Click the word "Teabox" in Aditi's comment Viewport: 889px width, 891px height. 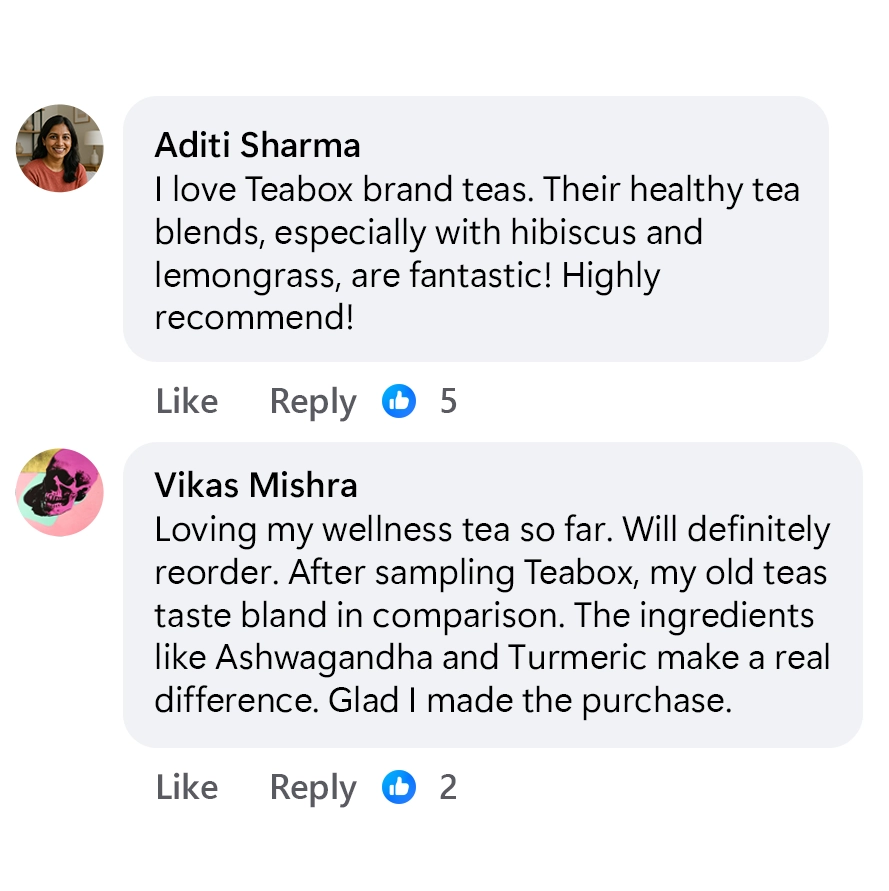pyautogui.click(x=300, y=189)
